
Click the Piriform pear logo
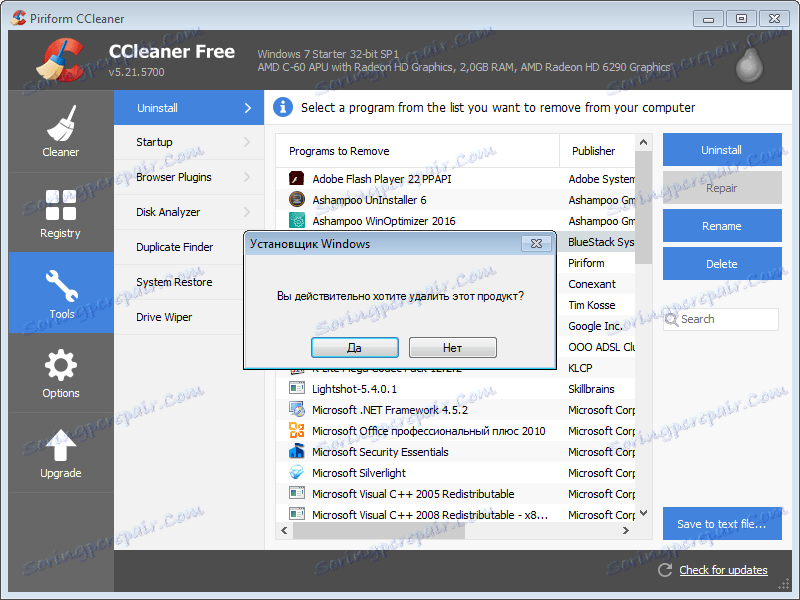749,65
